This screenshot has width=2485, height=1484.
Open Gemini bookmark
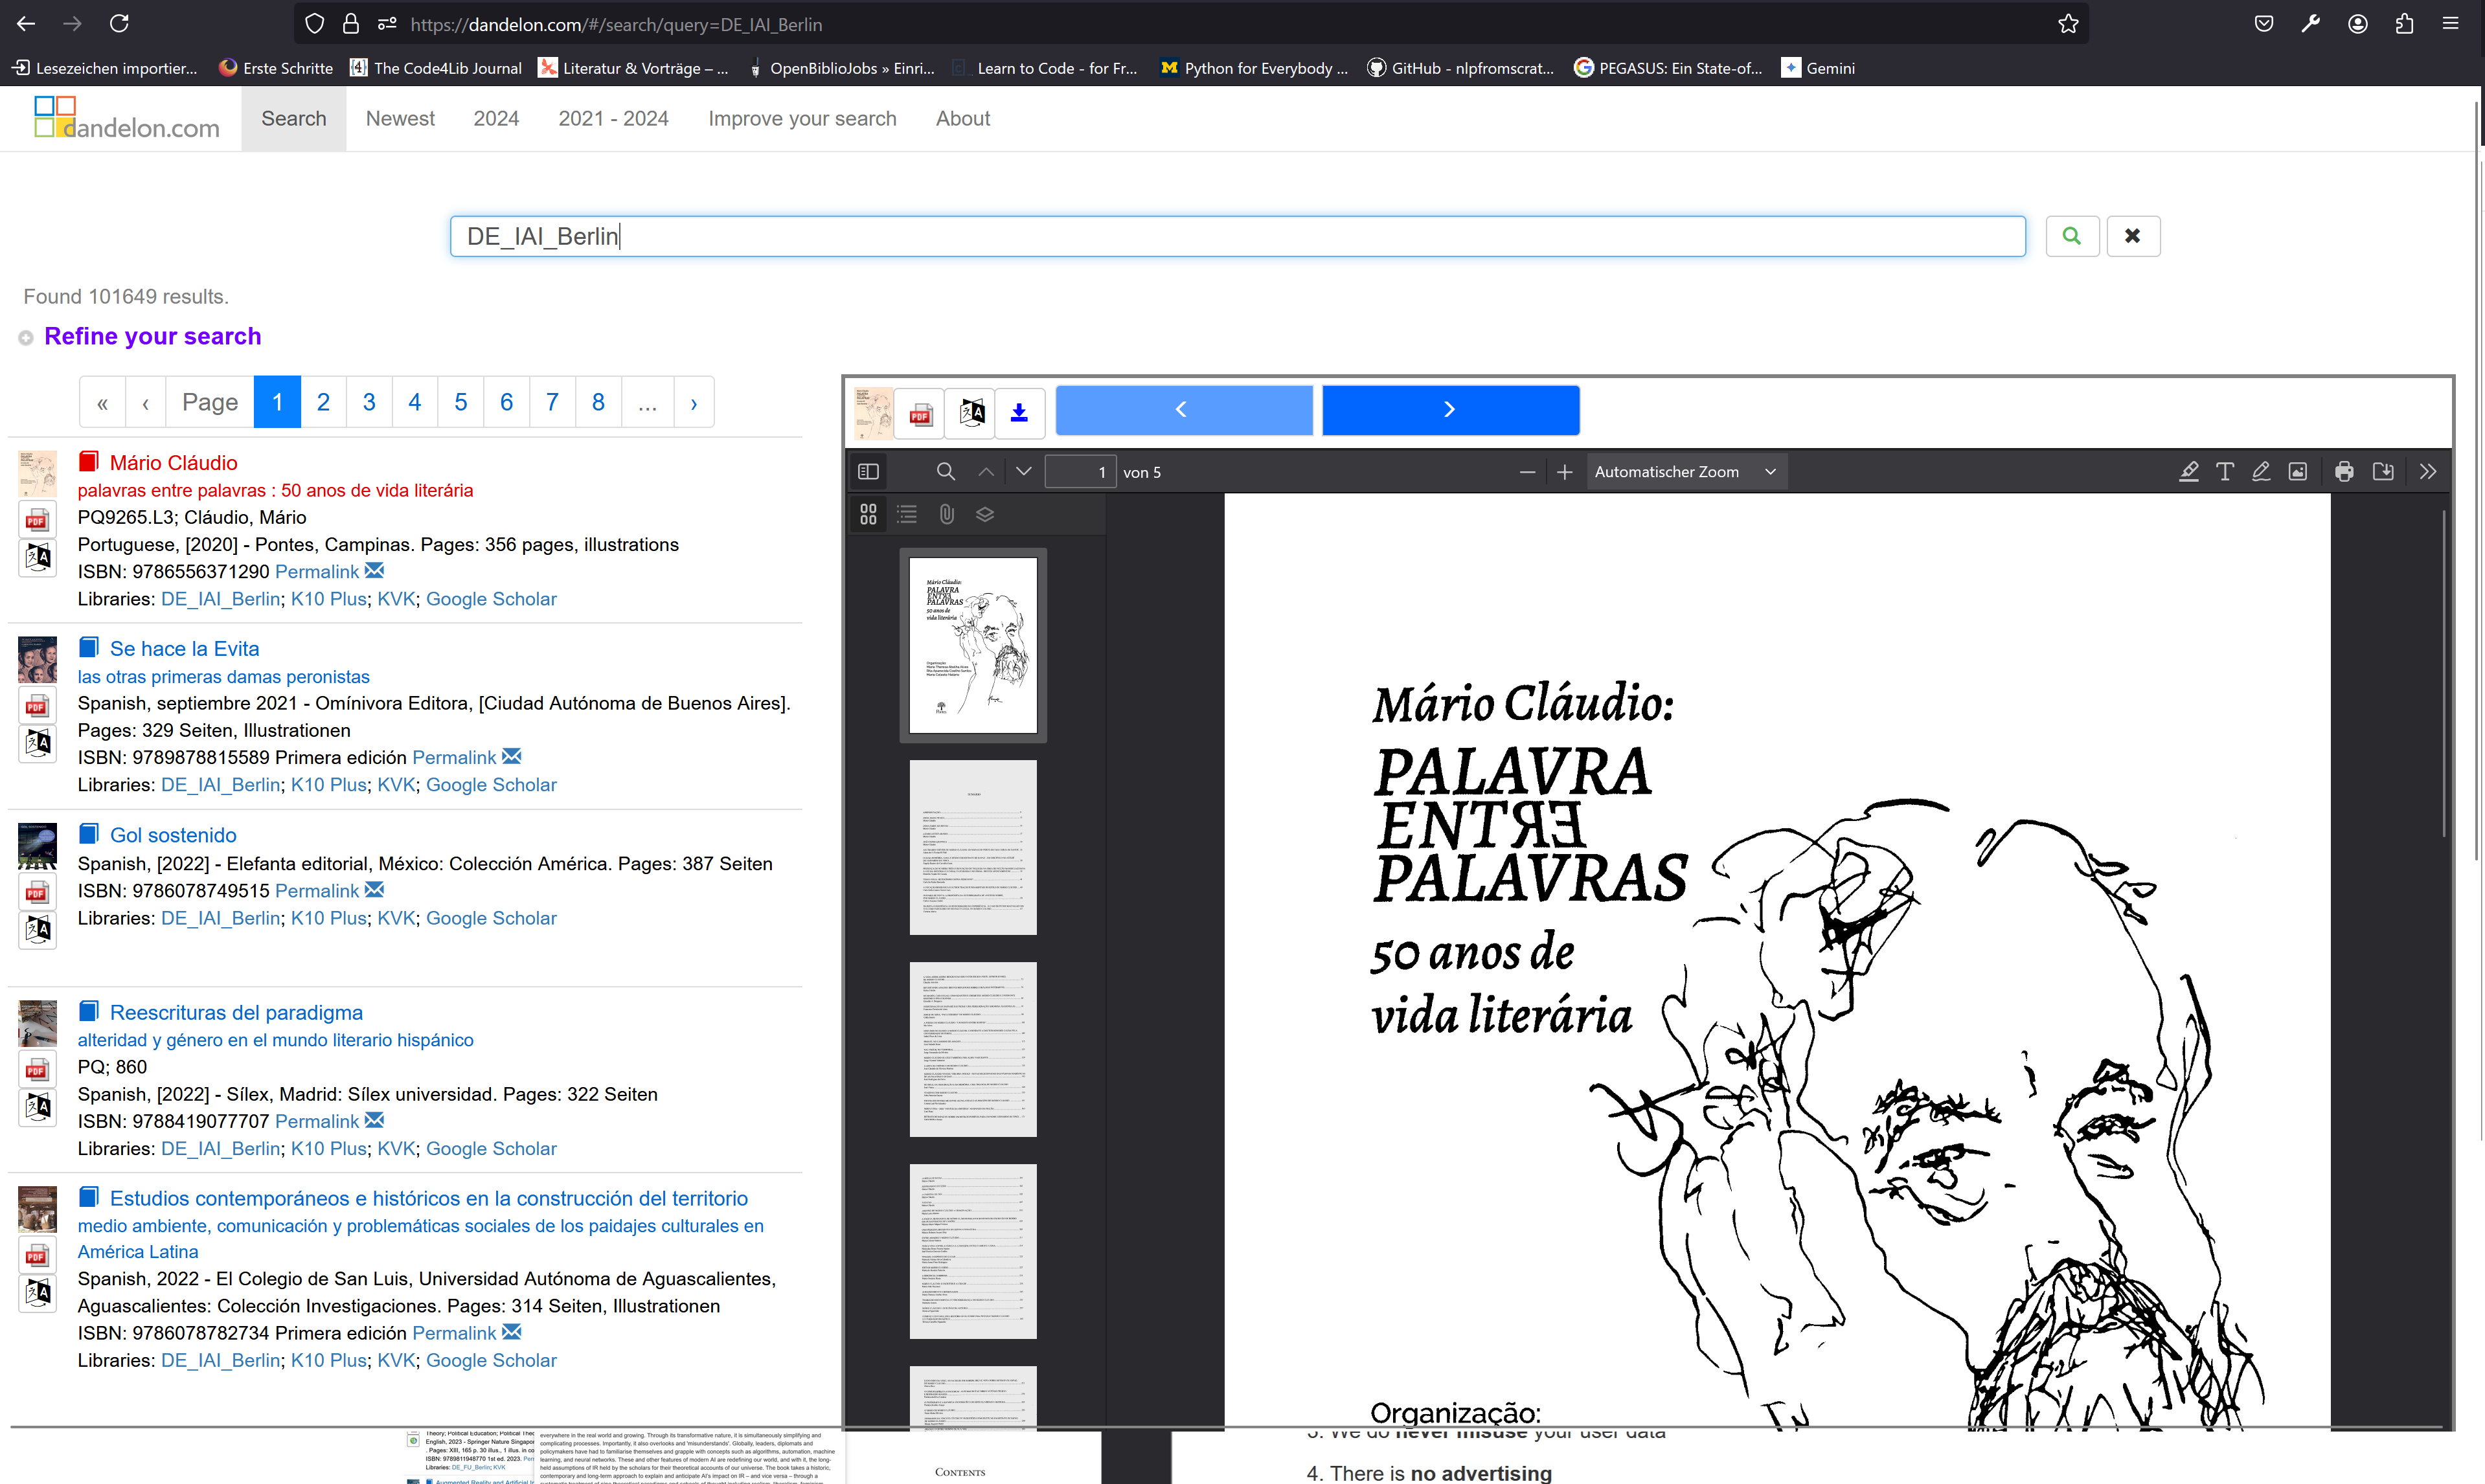[x=1819, y=68]
